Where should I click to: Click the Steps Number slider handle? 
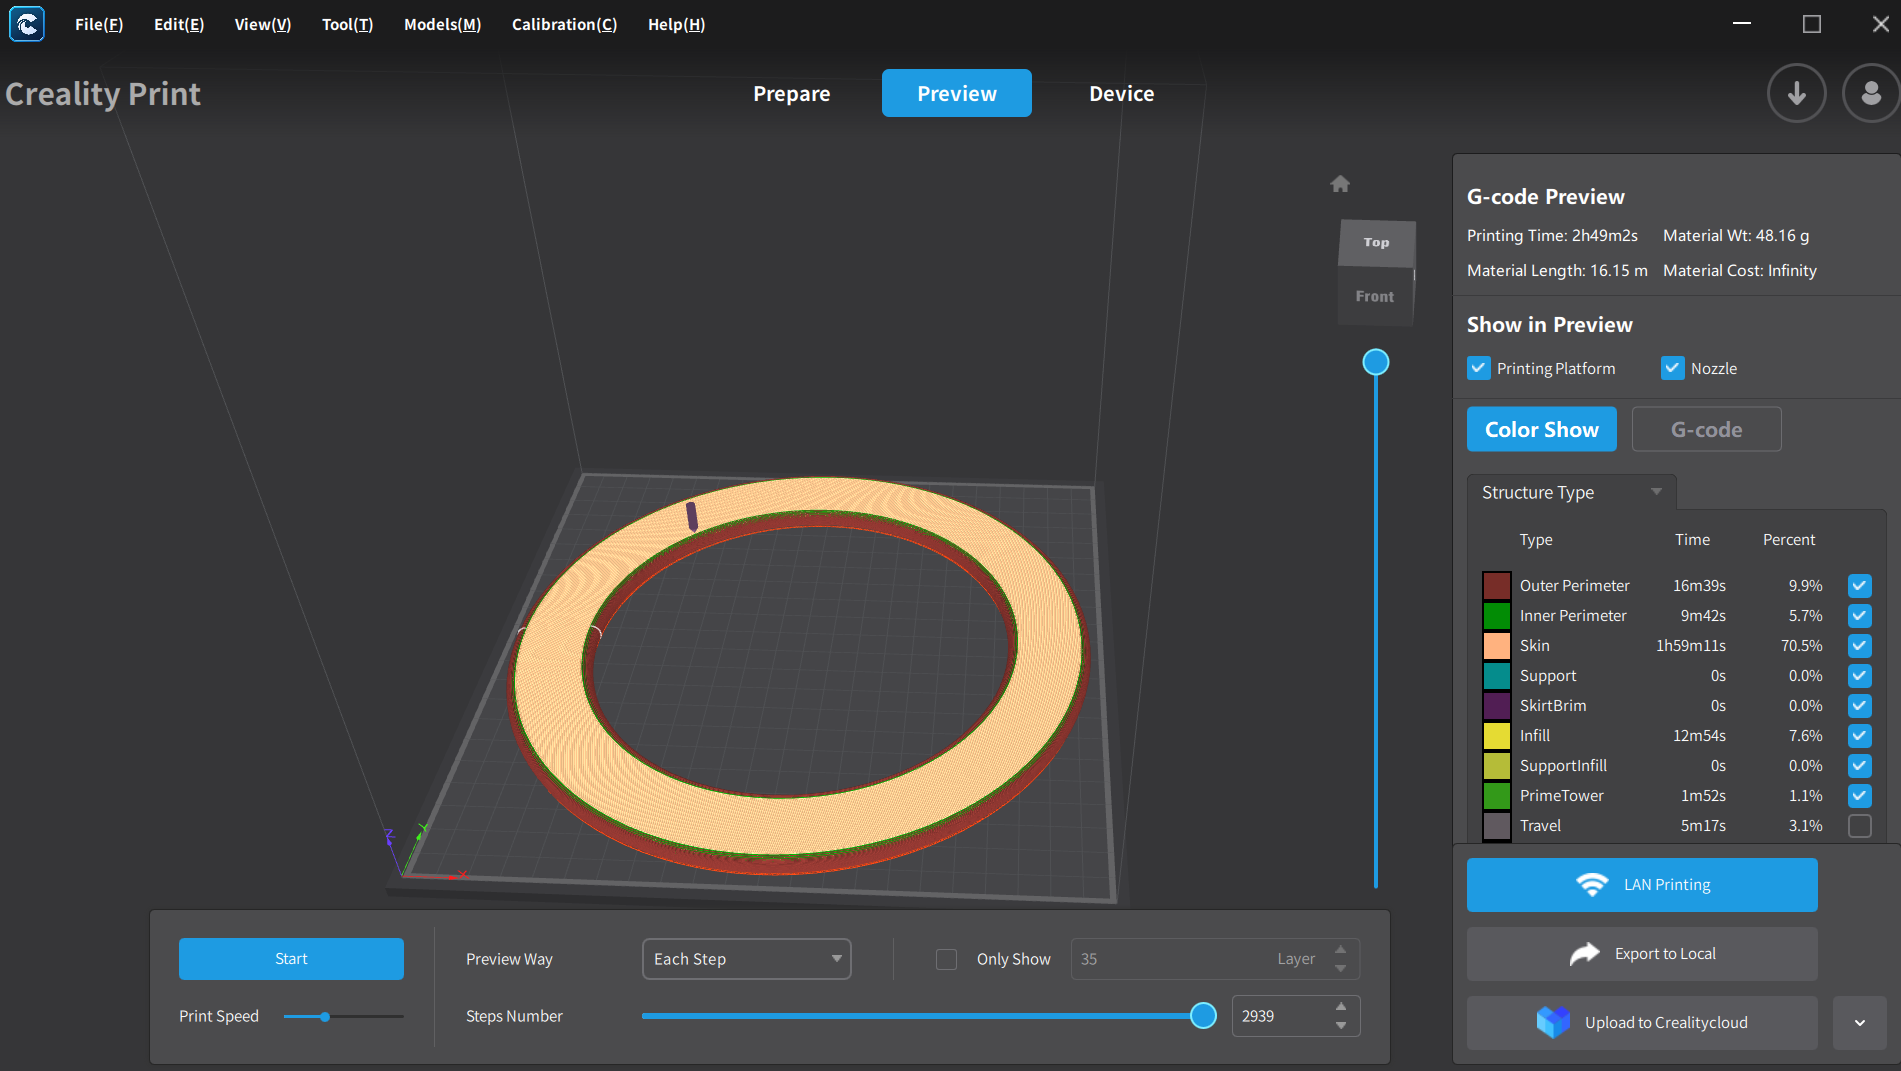(x=1204, y=1016)
